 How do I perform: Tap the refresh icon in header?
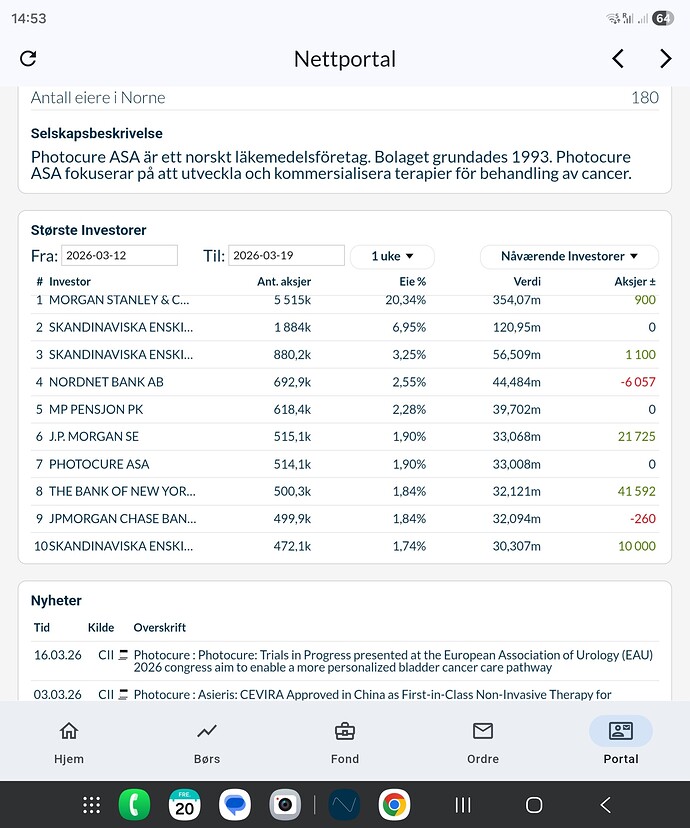pyautogui.click(x=28, y=59)
